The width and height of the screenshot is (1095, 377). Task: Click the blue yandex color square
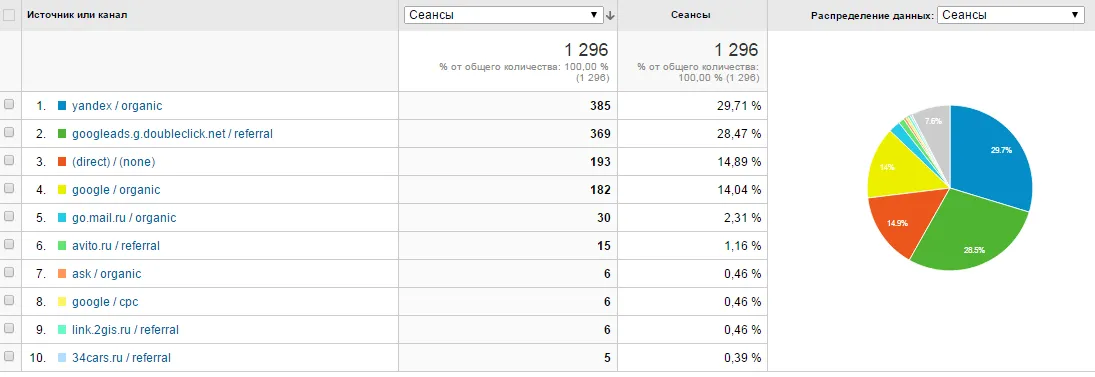coord(61,106)
